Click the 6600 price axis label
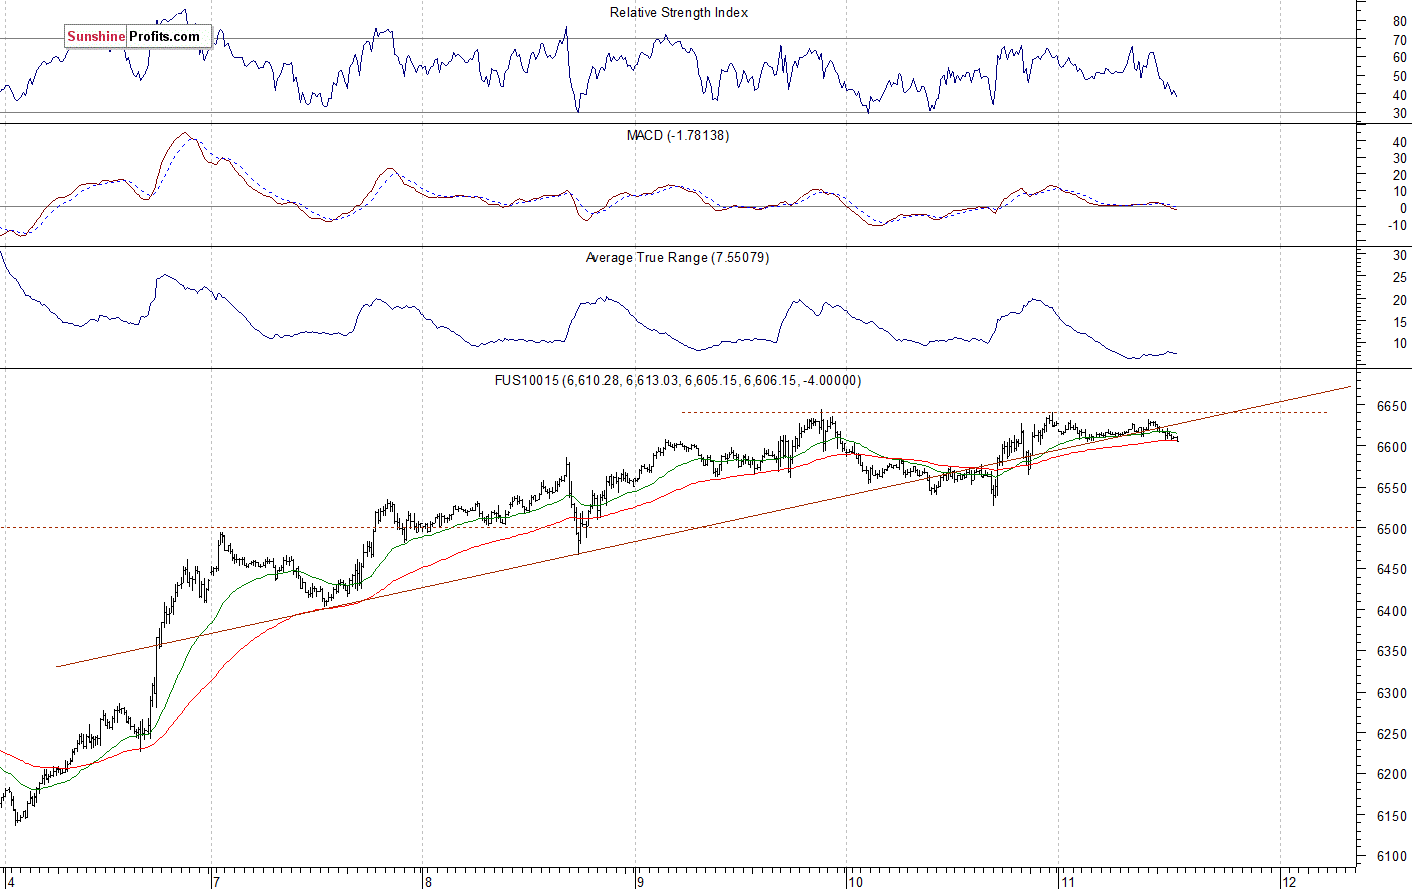The image size is (1412, 889). 1392,448
